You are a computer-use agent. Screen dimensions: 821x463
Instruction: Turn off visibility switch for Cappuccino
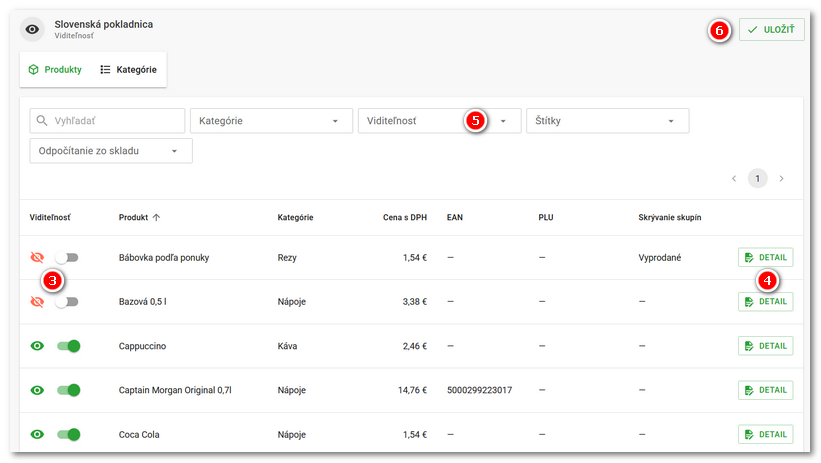[69, 346]
